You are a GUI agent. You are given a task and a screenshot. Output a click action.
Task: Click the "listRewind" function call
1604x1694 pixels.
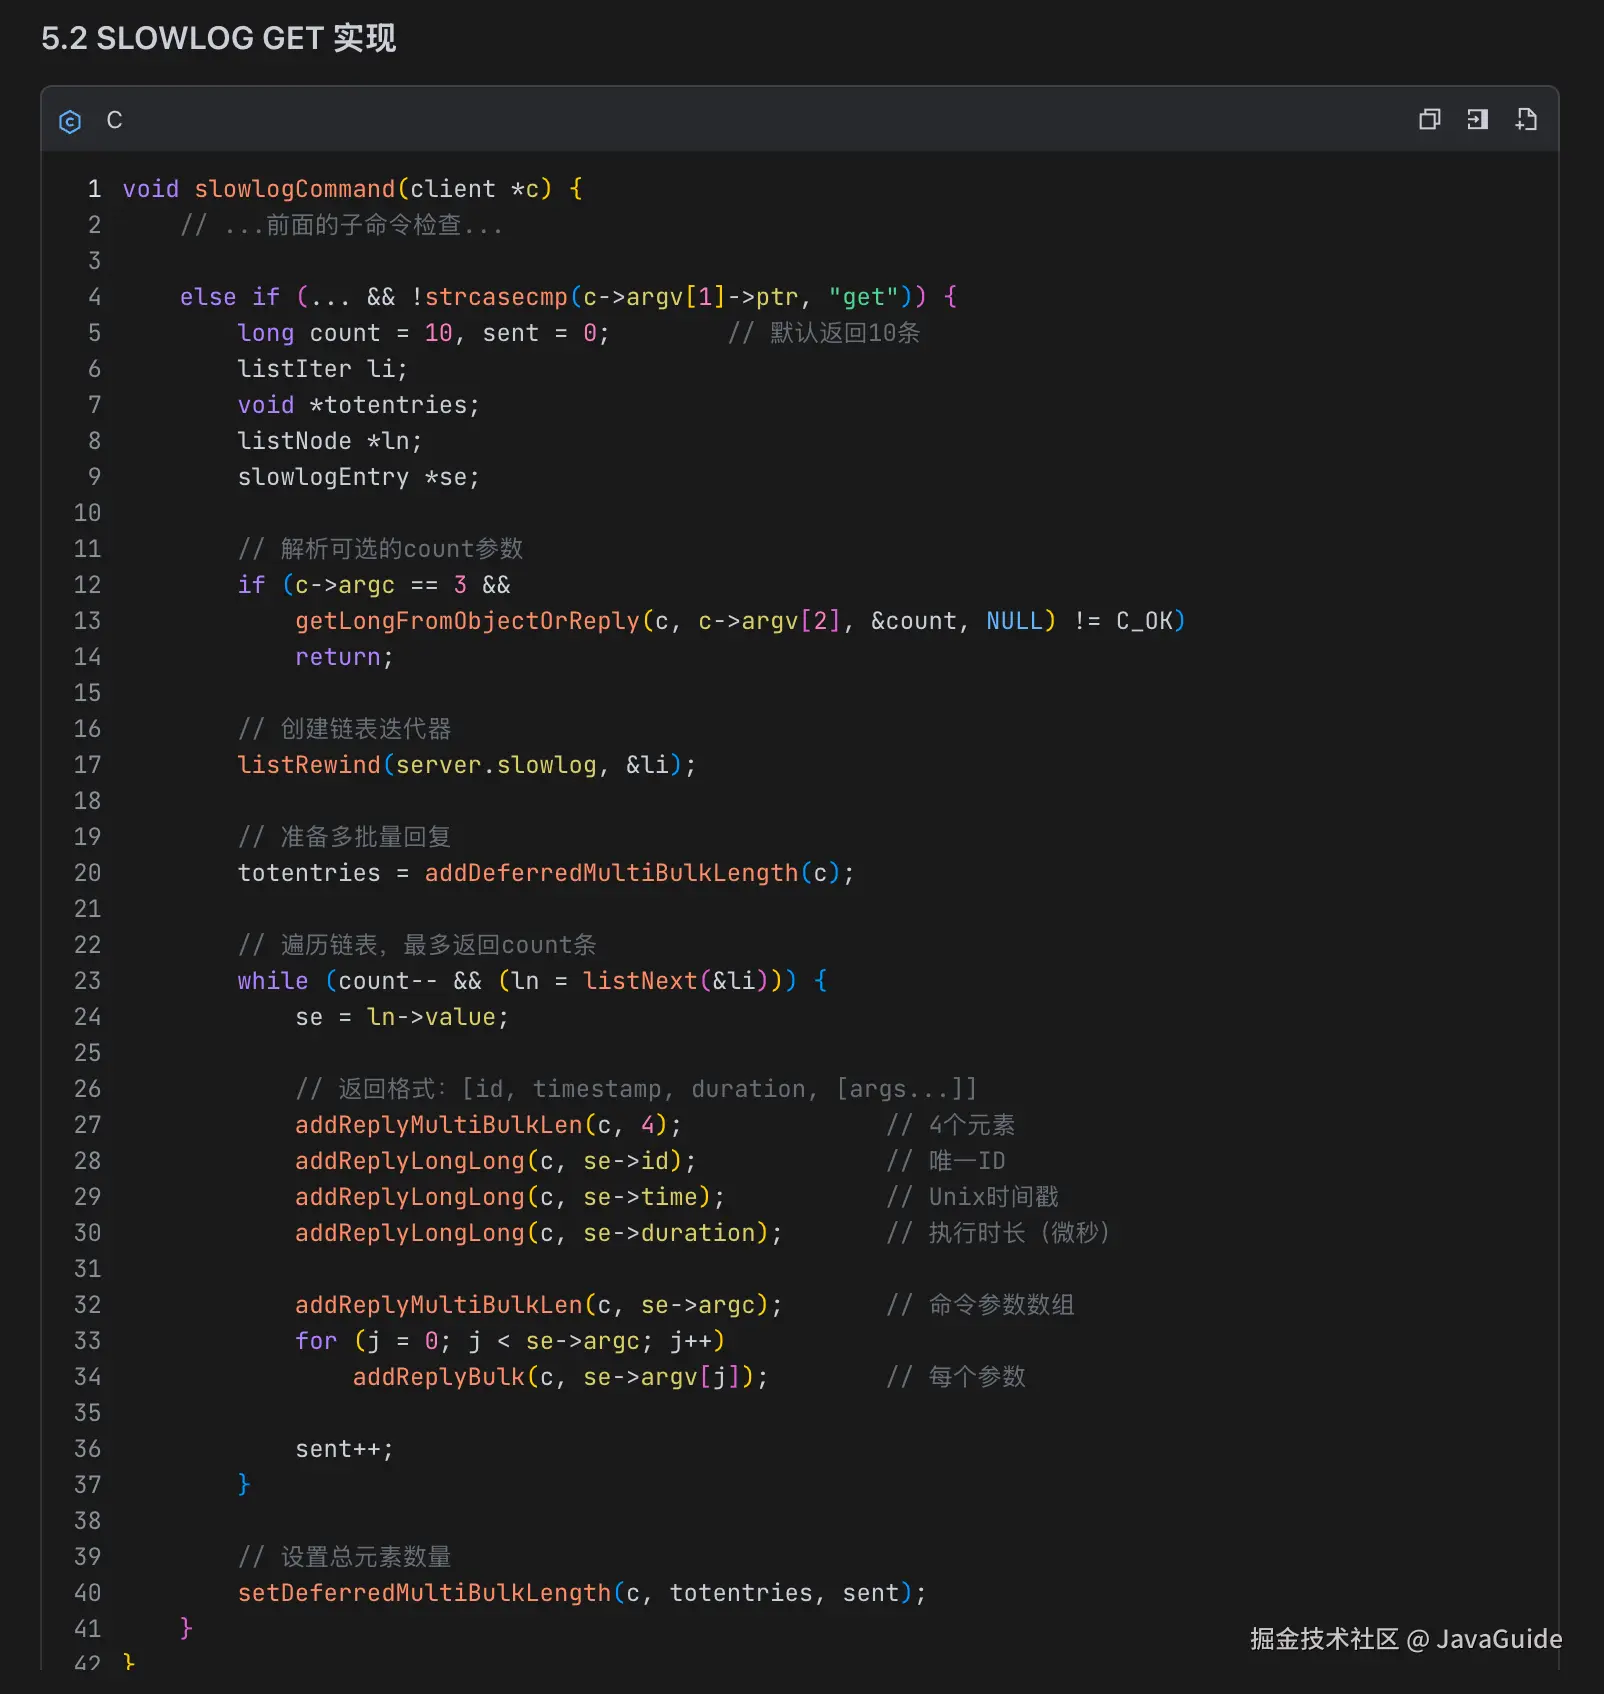click(x=309, y=765)
